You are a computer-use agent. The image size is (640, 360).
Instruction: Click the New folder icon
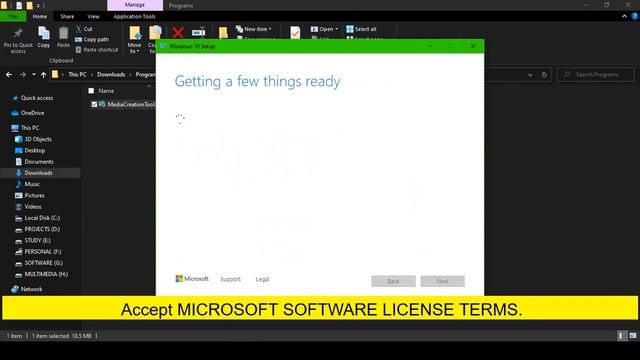pos(223,33)
